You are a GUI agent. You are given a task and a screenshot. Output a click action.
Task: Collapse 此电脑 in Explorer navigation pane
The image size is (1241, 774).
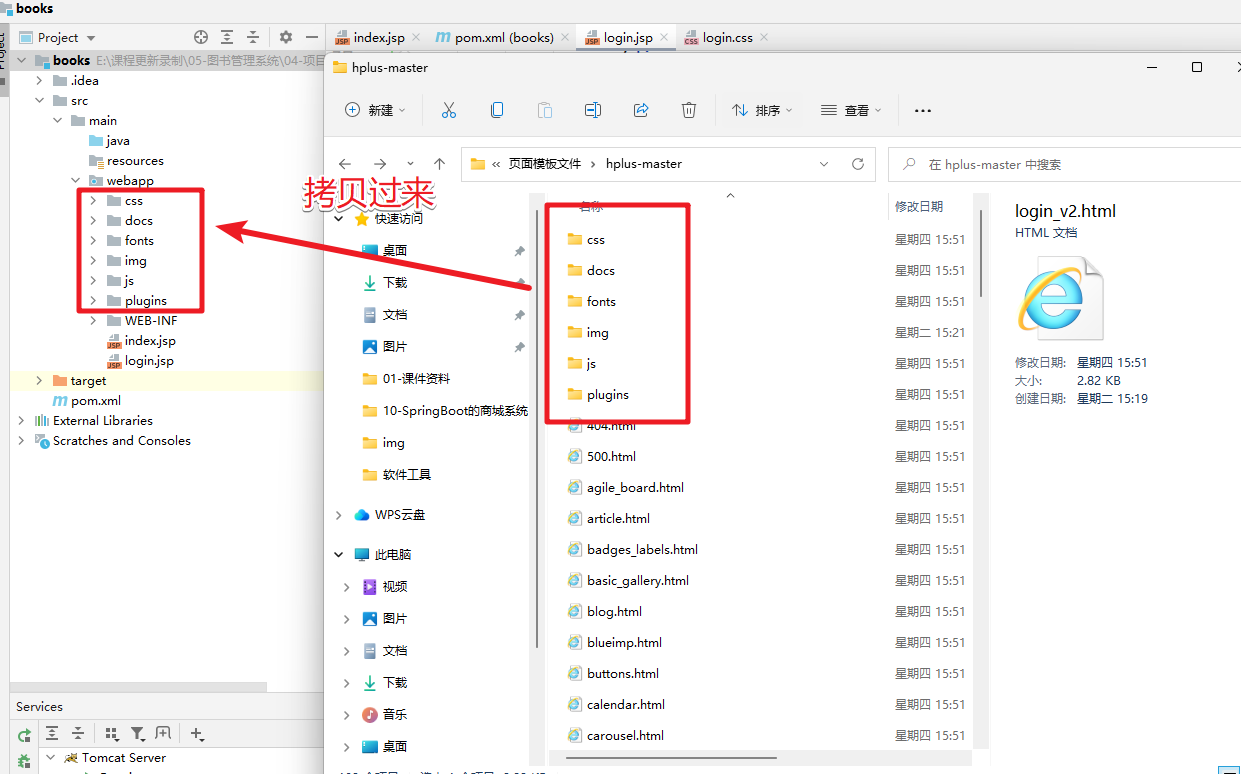pos(339,555)
